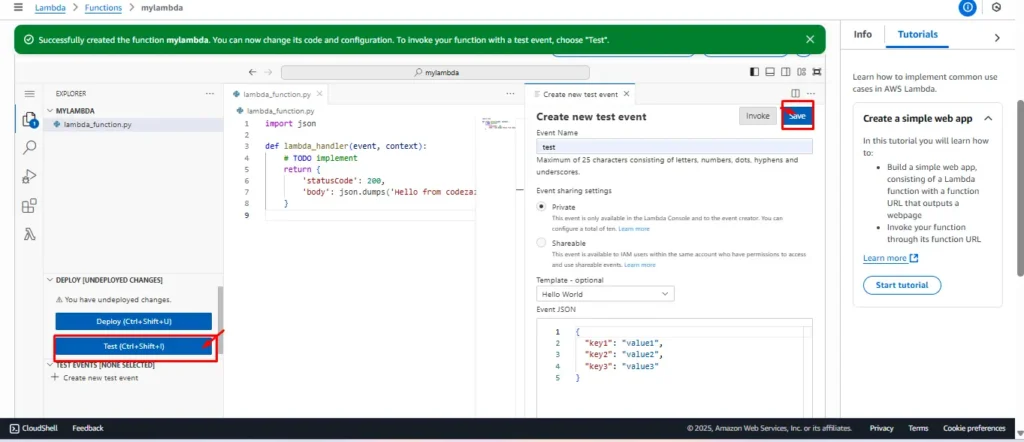Open the Privacy footer link
The height and width of the screenshot is (442, 1024).
tap(882, 428)
